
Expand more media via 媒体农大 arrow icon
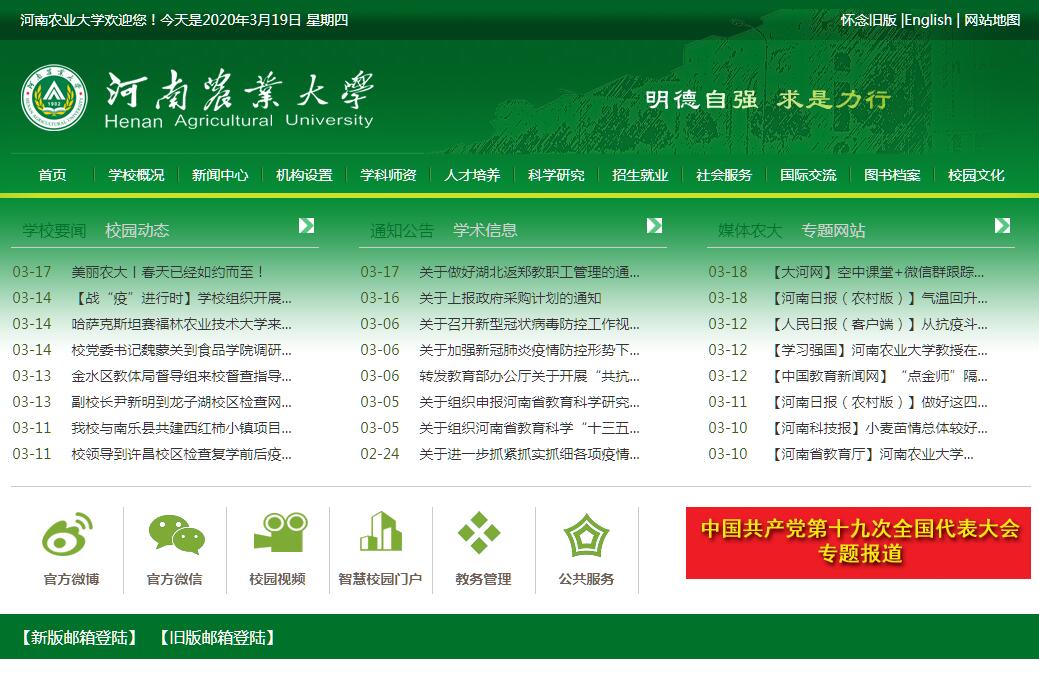(1002, 226)
